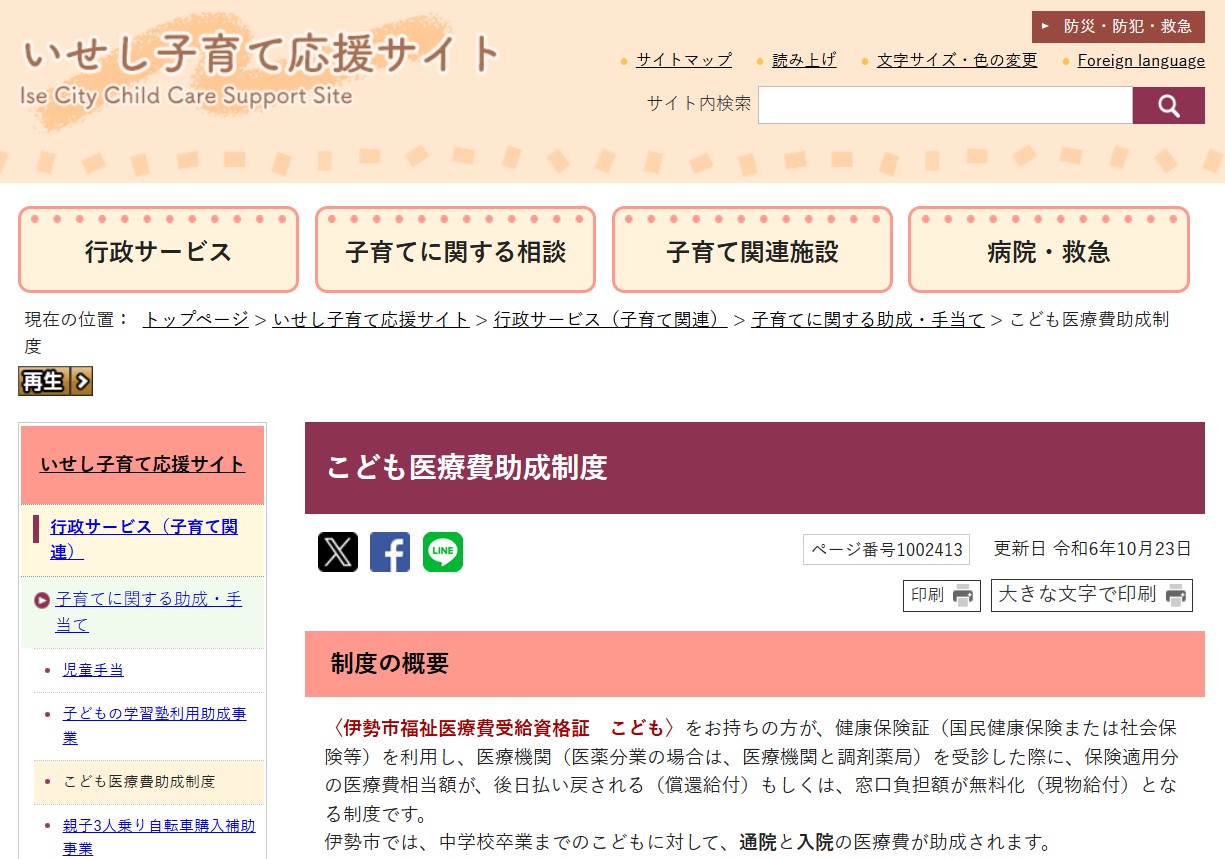1225x859 pixels.
Task: Open 子育てに関する相談 menu tab
Action: pyautogui.click(x=455, y=251)
